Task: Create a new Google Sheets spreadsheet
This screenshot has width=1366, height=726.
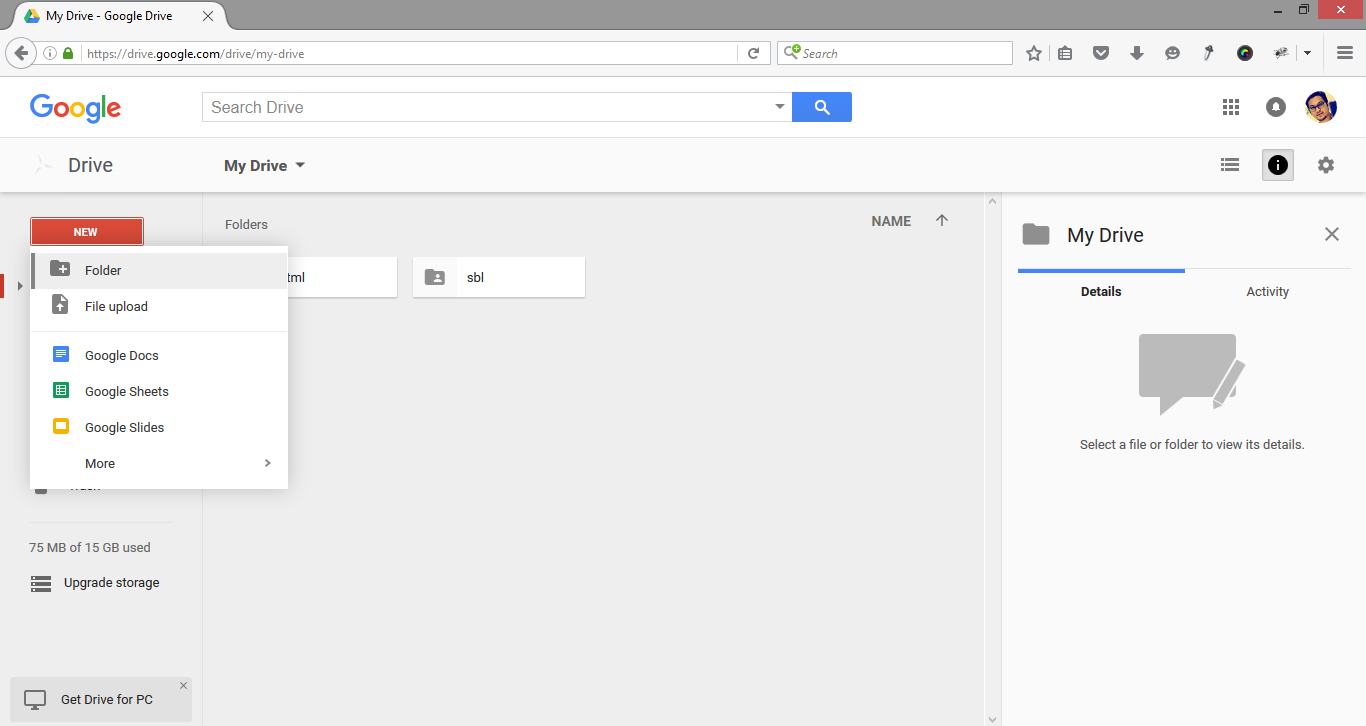Action: point(126,391)
